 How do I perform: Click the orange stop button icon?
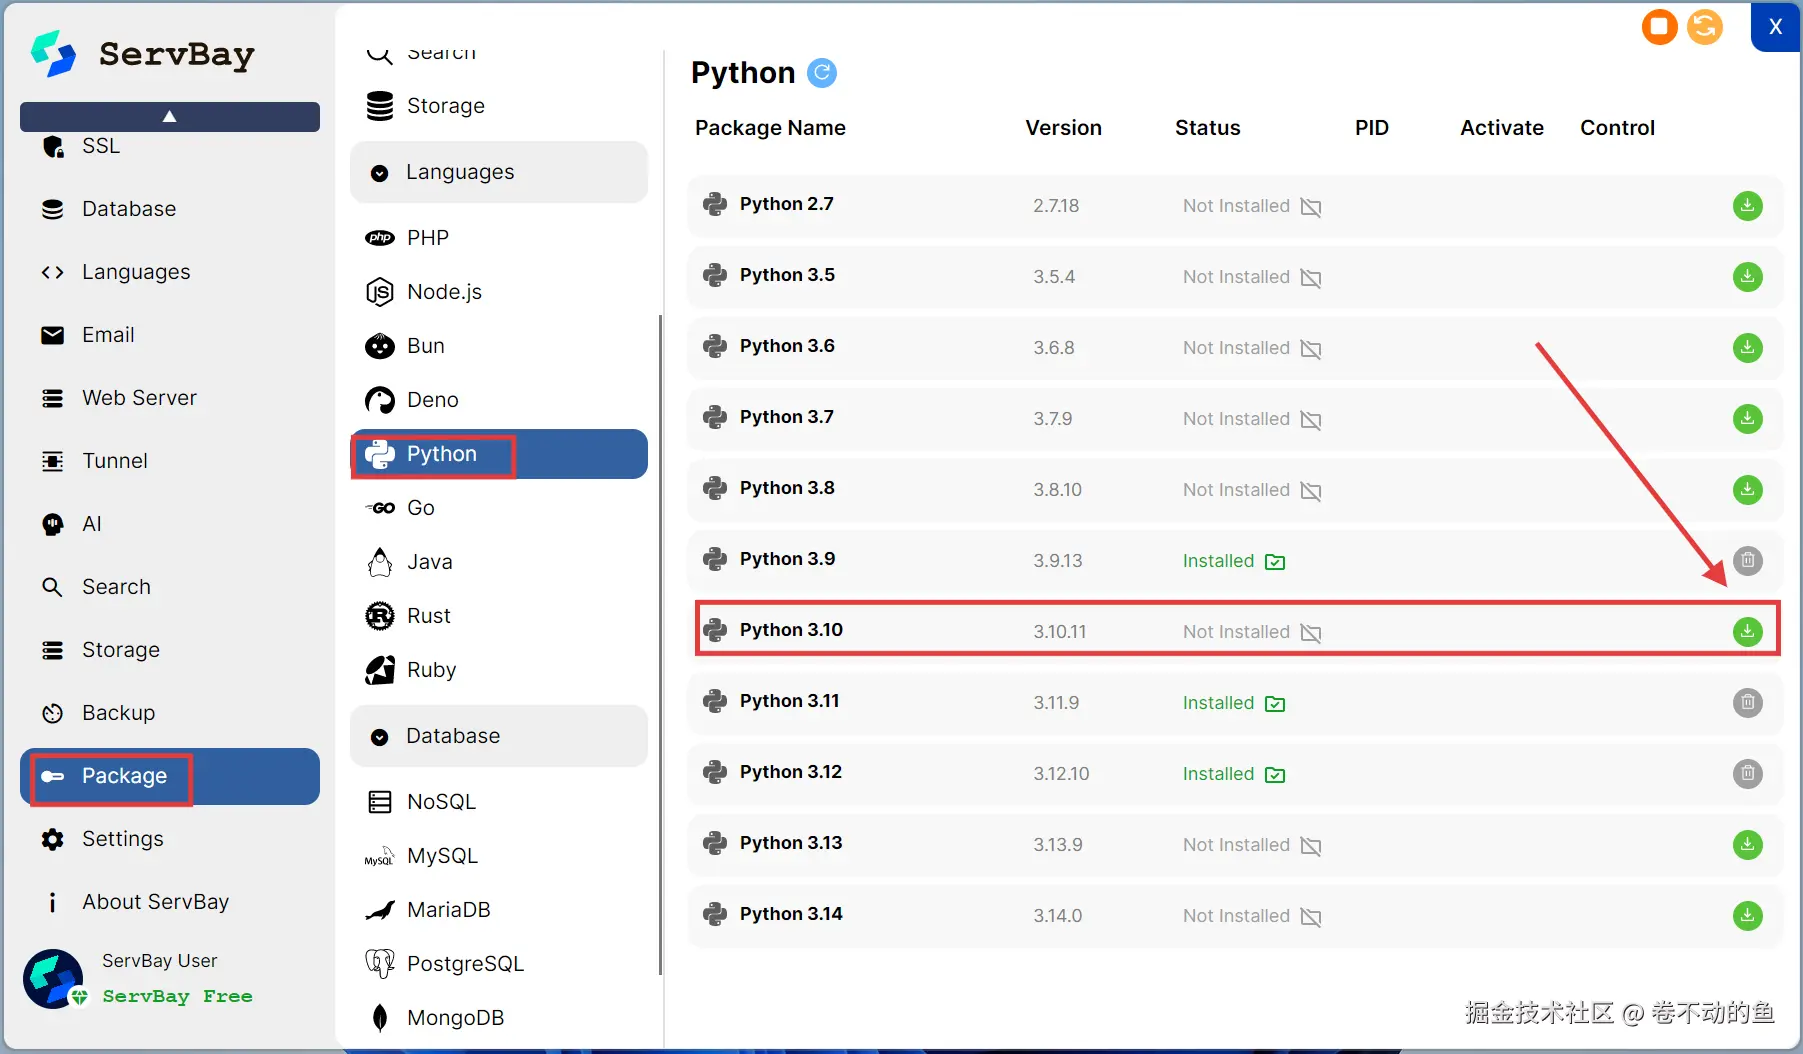(x=1659, y=27)
